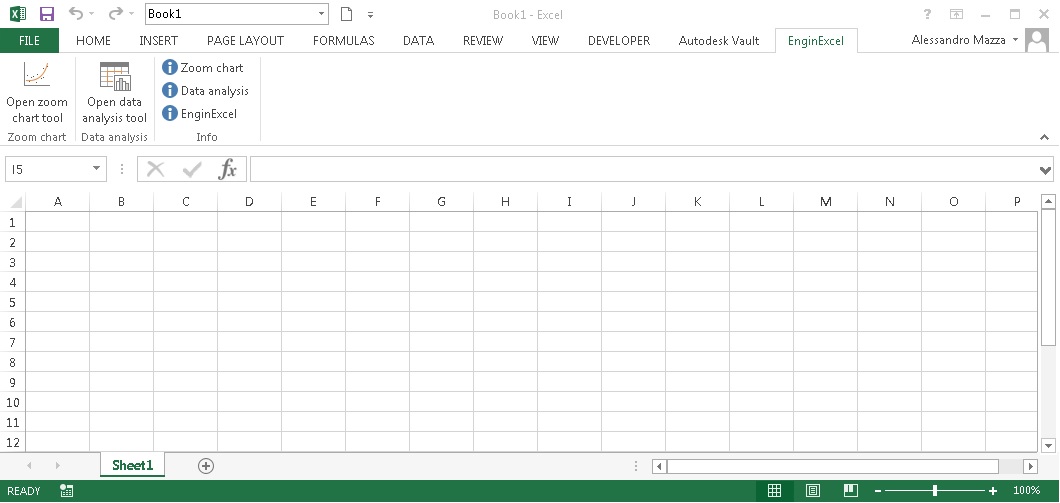Switch to Page Layout view
The width and height of the screenshot is (1060, 503).
(813, 491)
